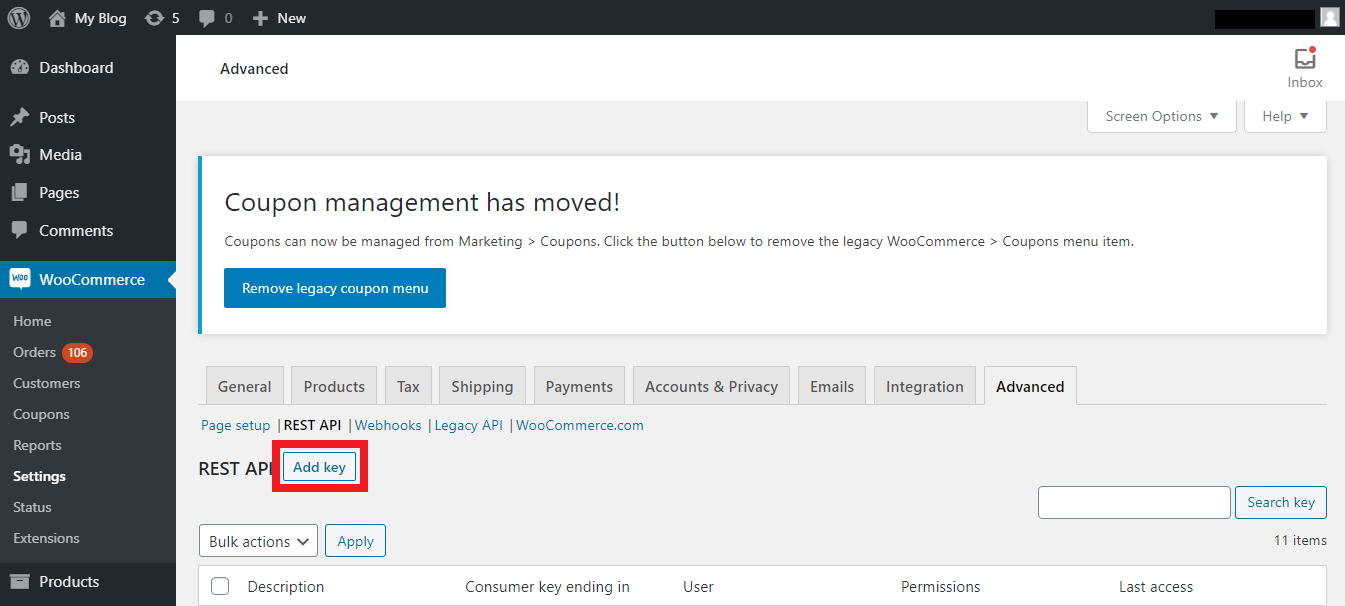The height and width of the screenshot is (606, 1345).
Task: Expand the Screen Options dropdown
Action: point(1161,116)
